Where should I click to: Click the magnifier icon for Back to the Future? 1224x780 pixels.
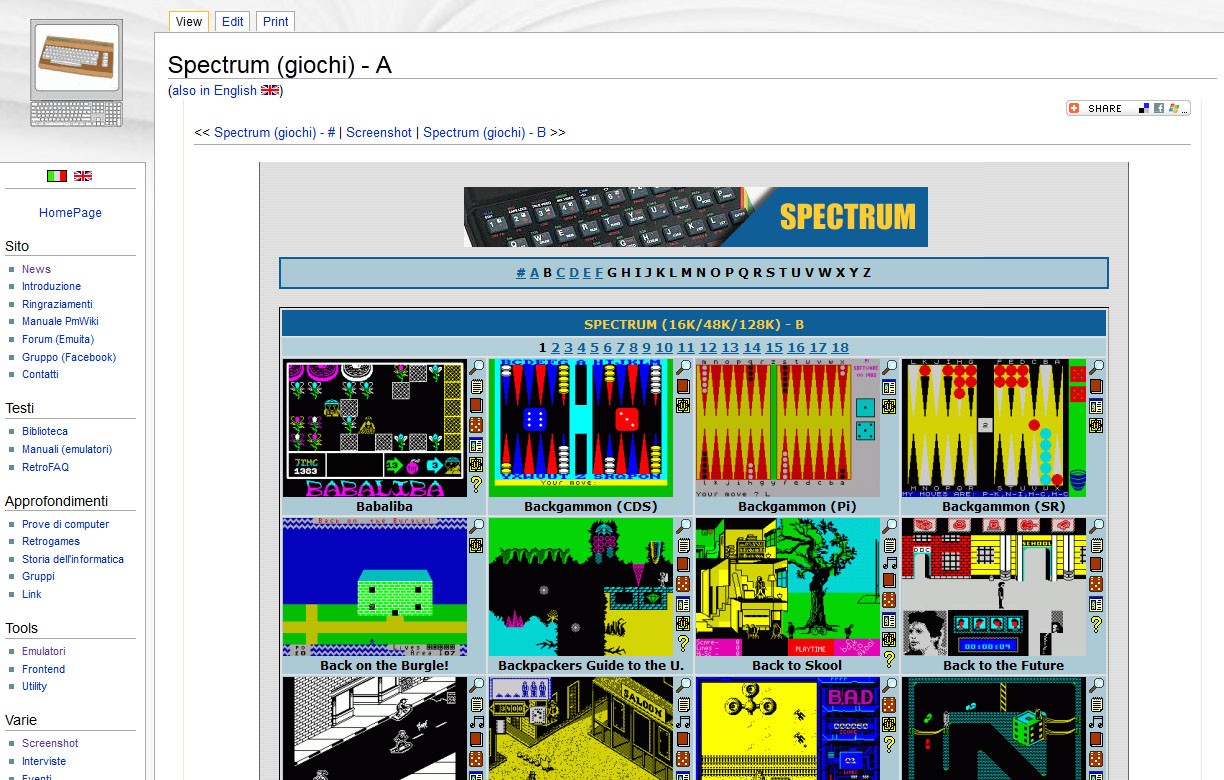click(1096, 526)
